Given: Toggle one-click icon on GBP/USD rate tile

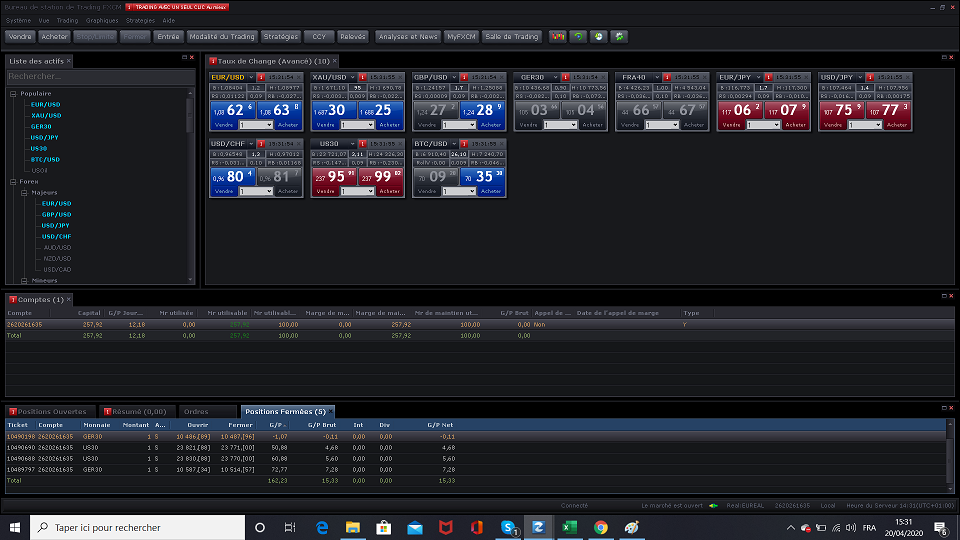Looking at the screenshot, I should [x=464, y=77].
